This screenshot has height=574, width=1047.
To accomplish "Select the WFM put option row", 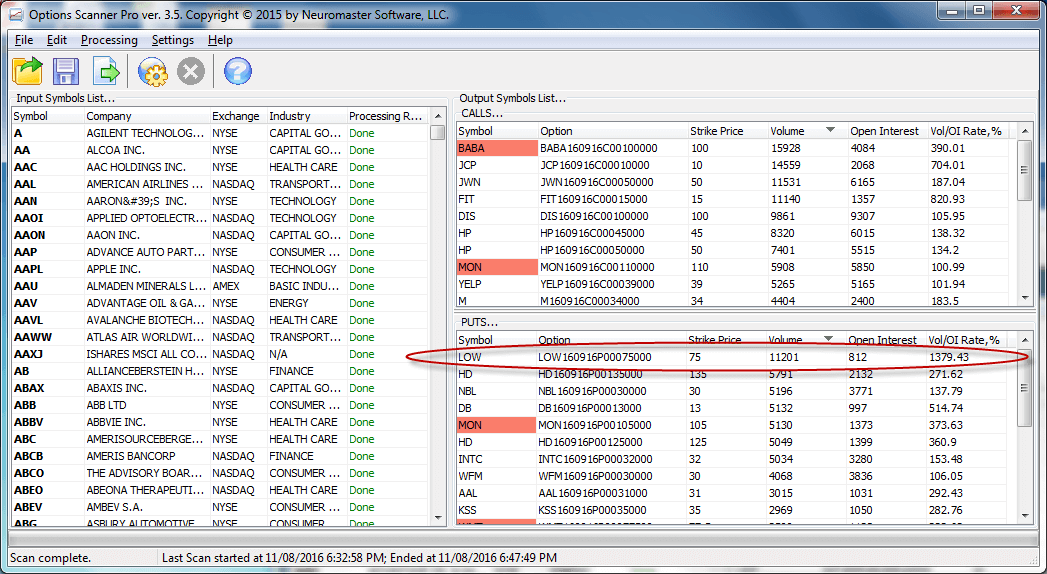I will [731, 476].
